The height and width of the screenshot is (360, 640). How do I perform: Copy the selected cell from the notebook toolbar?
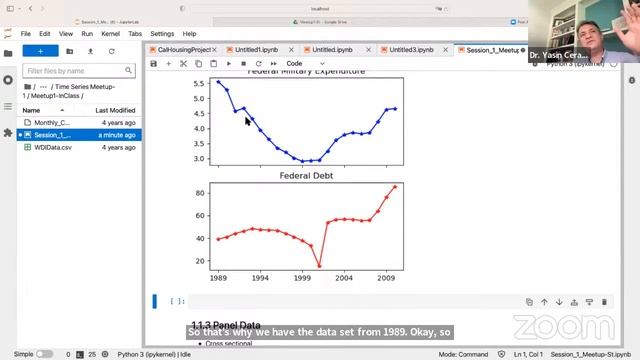point(198,64)
